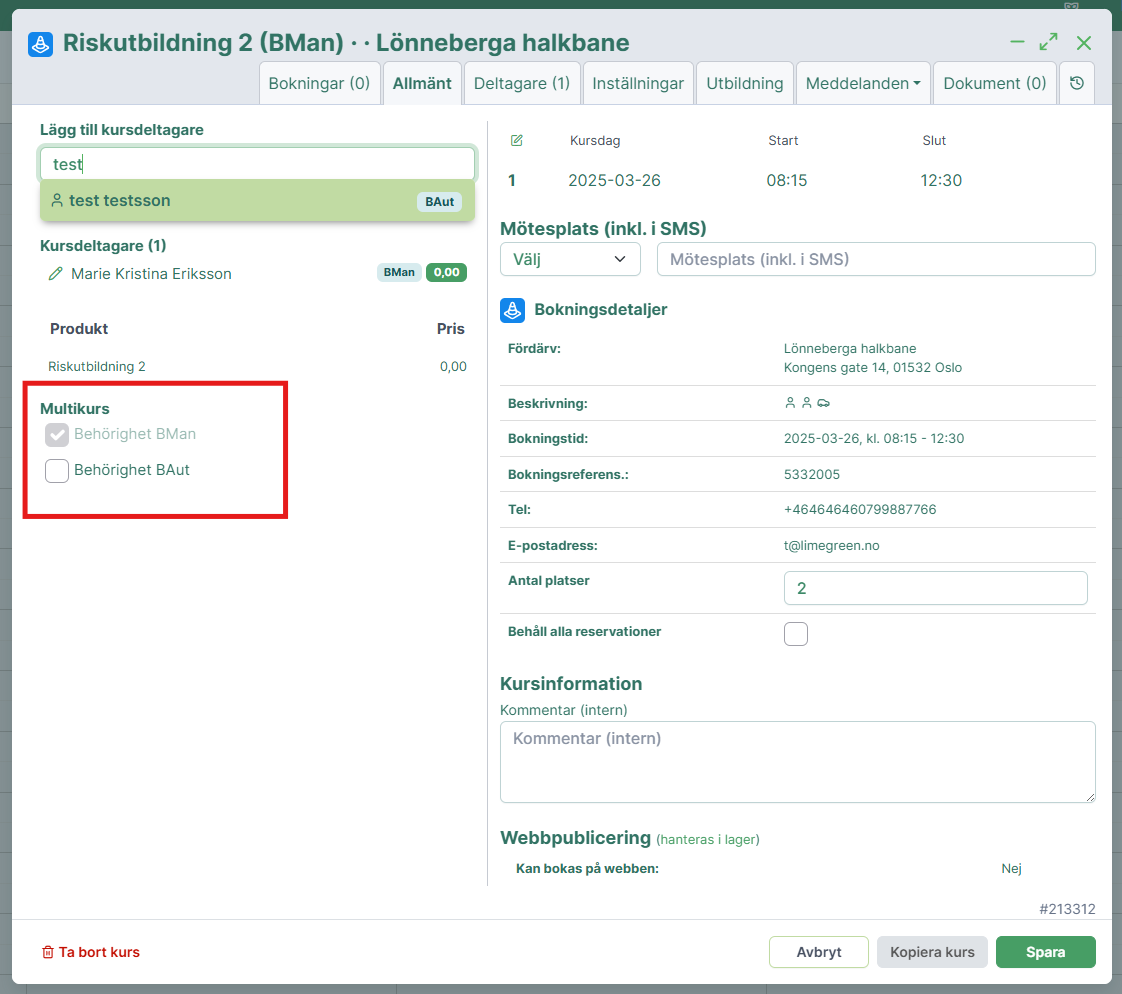Click participant name Marie Kristina Eriksson

click(x=151, y=274)
